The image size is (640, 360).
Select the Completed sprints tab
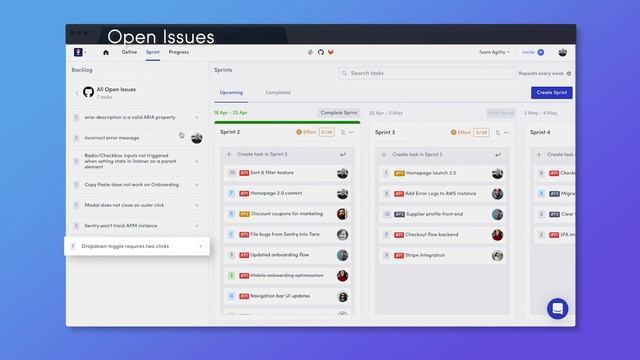coord(278,93)
